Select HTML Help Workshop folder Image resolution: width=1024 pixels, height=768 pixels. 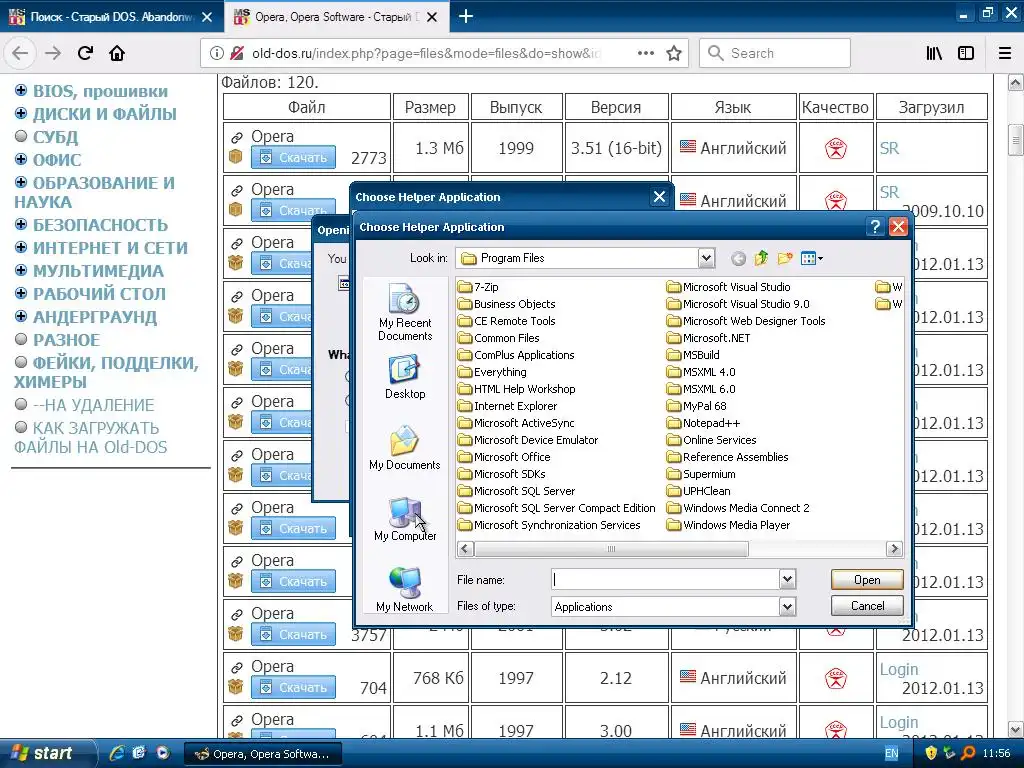tap(517, 389)
